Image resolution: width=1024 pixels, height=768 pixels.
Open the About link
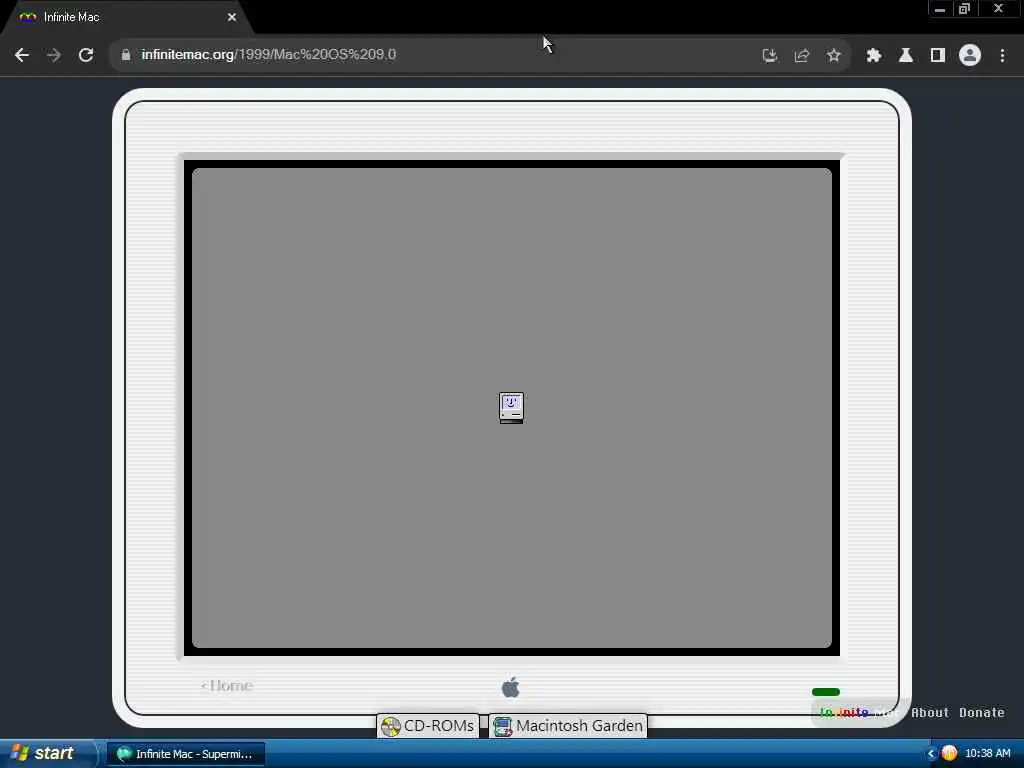click(x=929, y=712)
